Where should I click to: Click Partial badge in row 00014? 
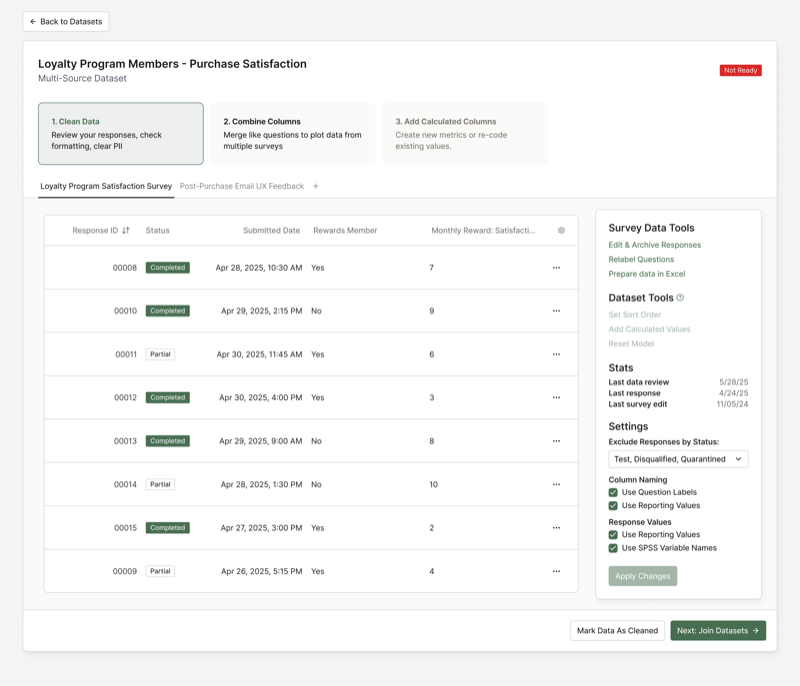pos(160,485)
